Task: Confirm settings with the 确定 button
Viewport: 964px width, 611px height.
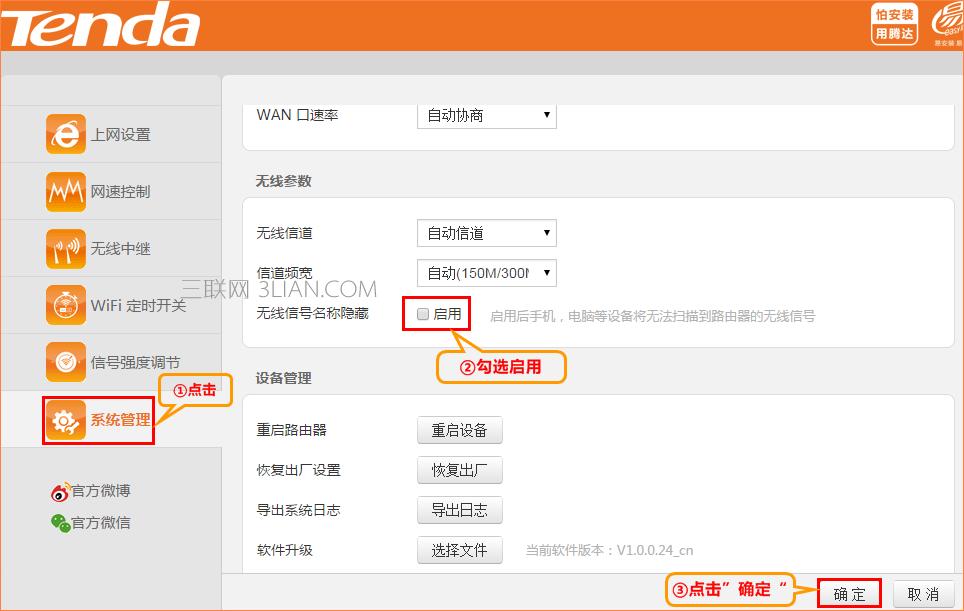Action: coord(850,594)
